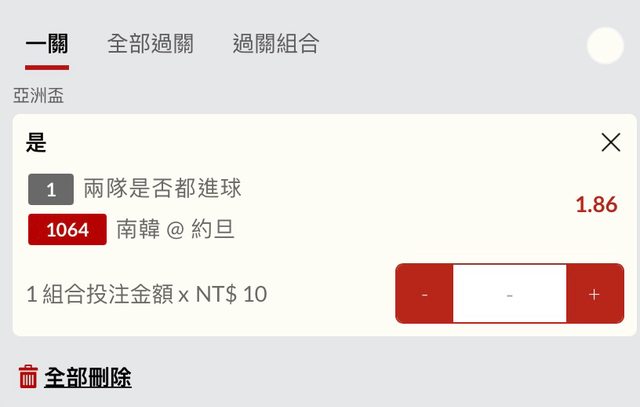This screenshot has height=407, width=640.
Task: Click the red trash can icon
Action: (28, 377)
